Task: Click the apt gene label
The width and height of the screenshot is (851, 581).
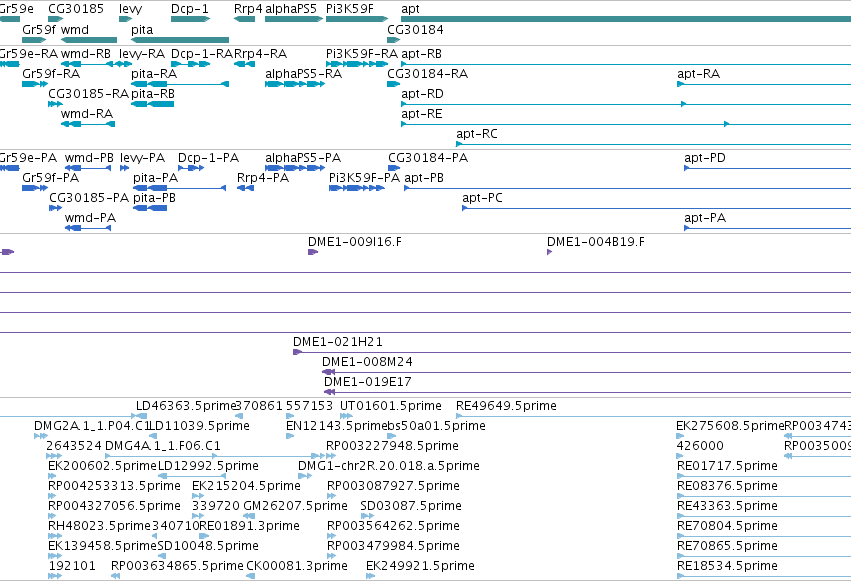Action: tap(410, 9)
